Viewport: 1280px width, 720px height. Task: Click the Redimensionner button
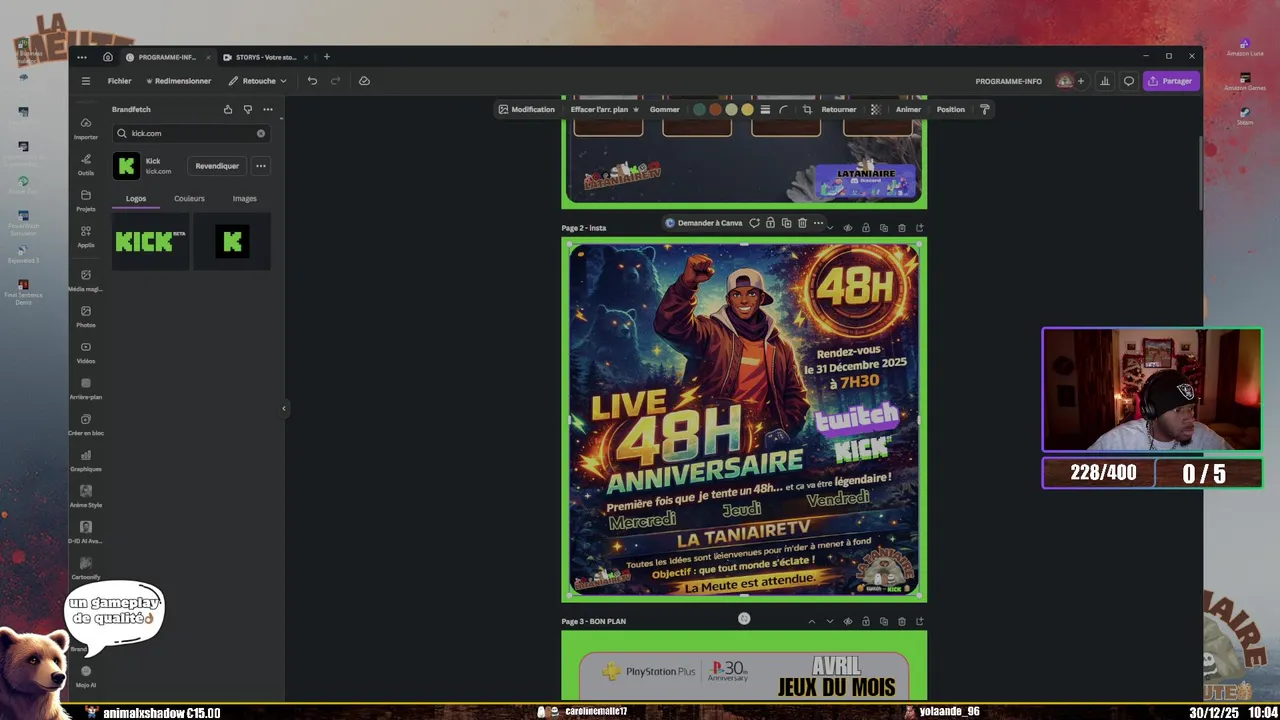[179, 81]
